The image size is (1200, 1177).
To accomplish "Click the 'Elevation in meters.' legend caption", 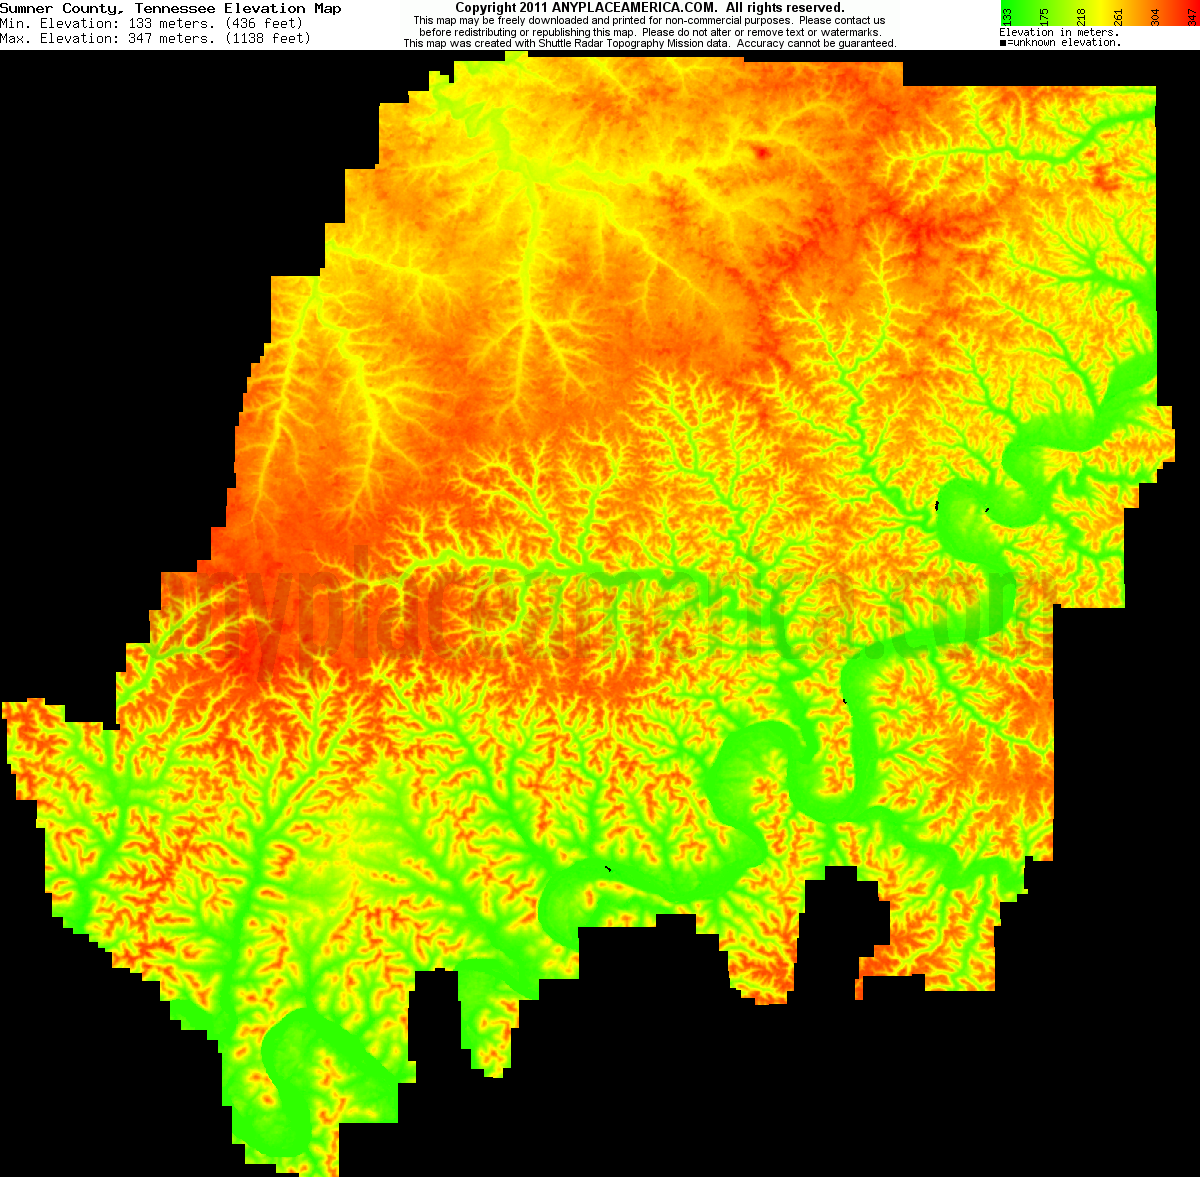I will [1059, 33].
